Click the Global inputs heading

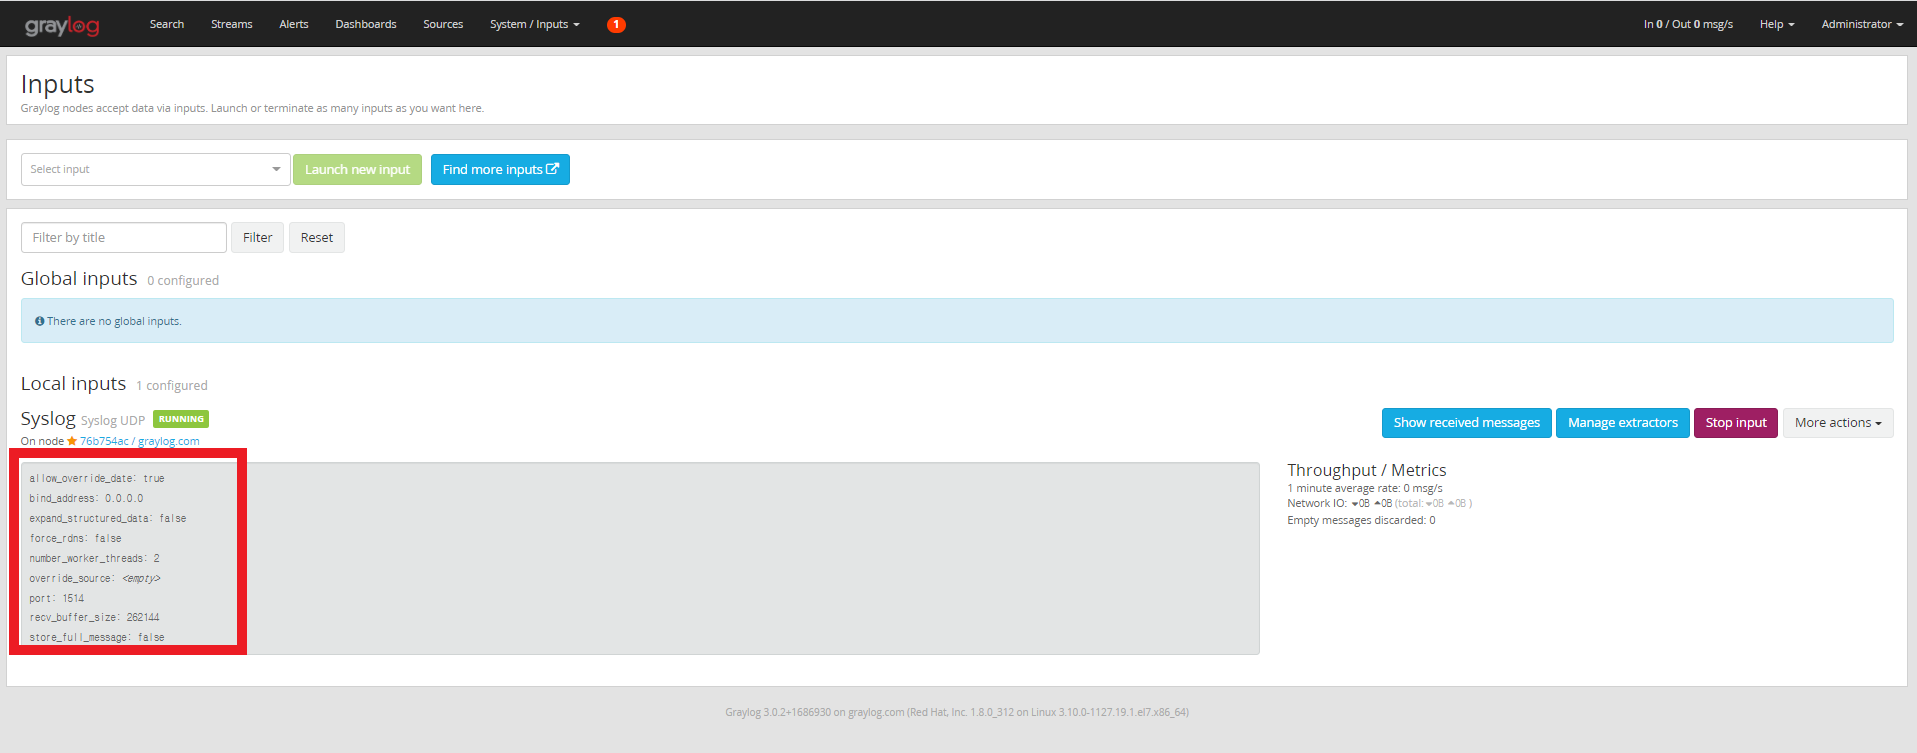79,279
